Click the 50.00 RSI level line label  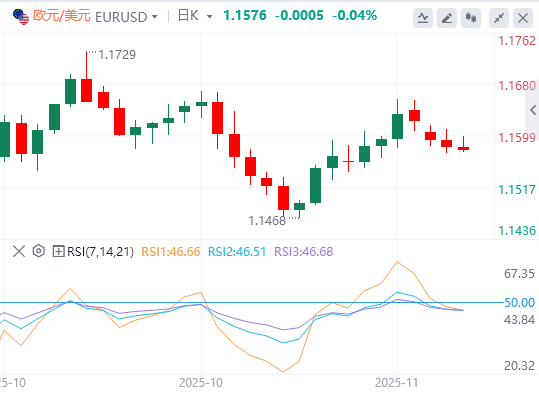click(x=519, y=303)
